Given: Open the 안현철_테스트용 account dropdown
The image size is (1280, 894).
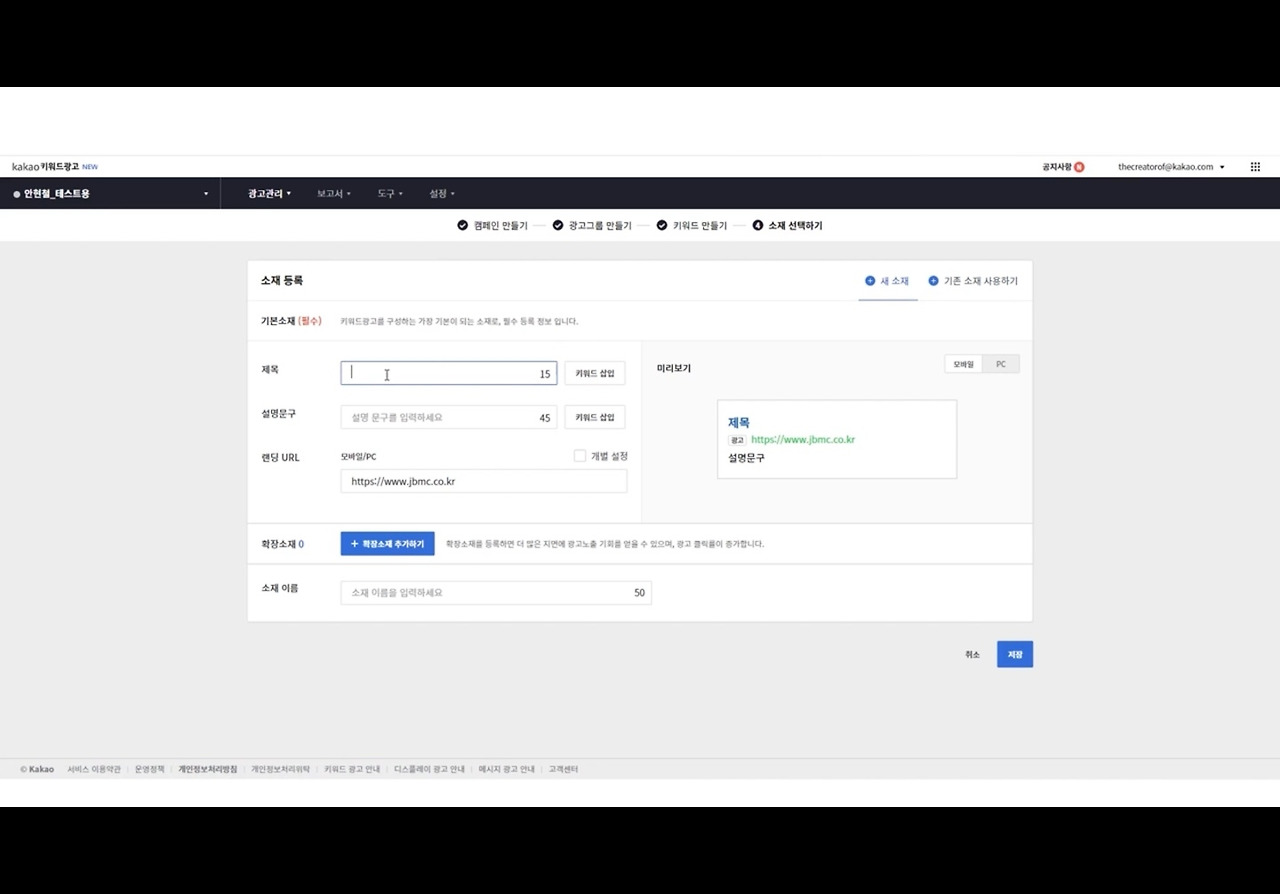Looking at the screenshot, I should click(110, 193).
